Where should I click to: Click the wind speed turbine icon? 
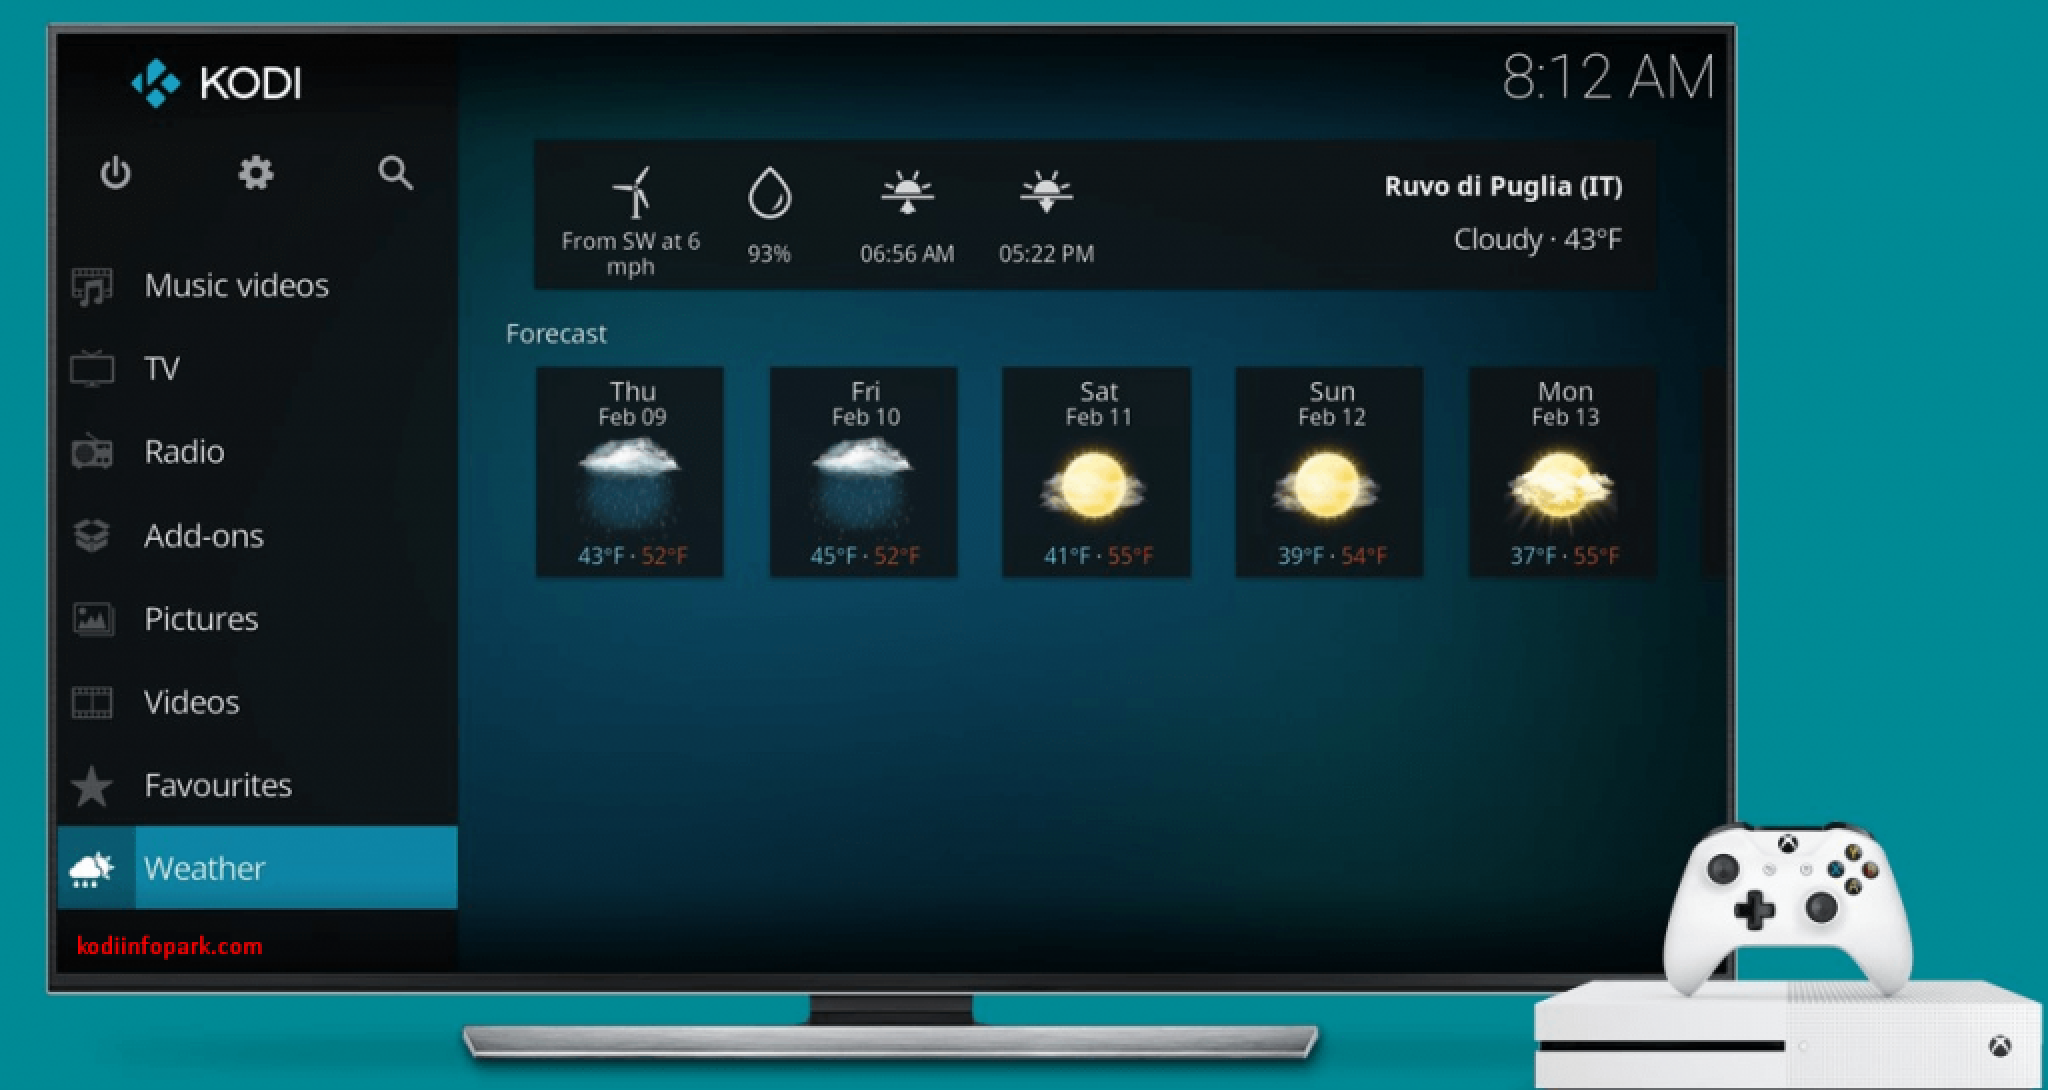tap(633, 190)
